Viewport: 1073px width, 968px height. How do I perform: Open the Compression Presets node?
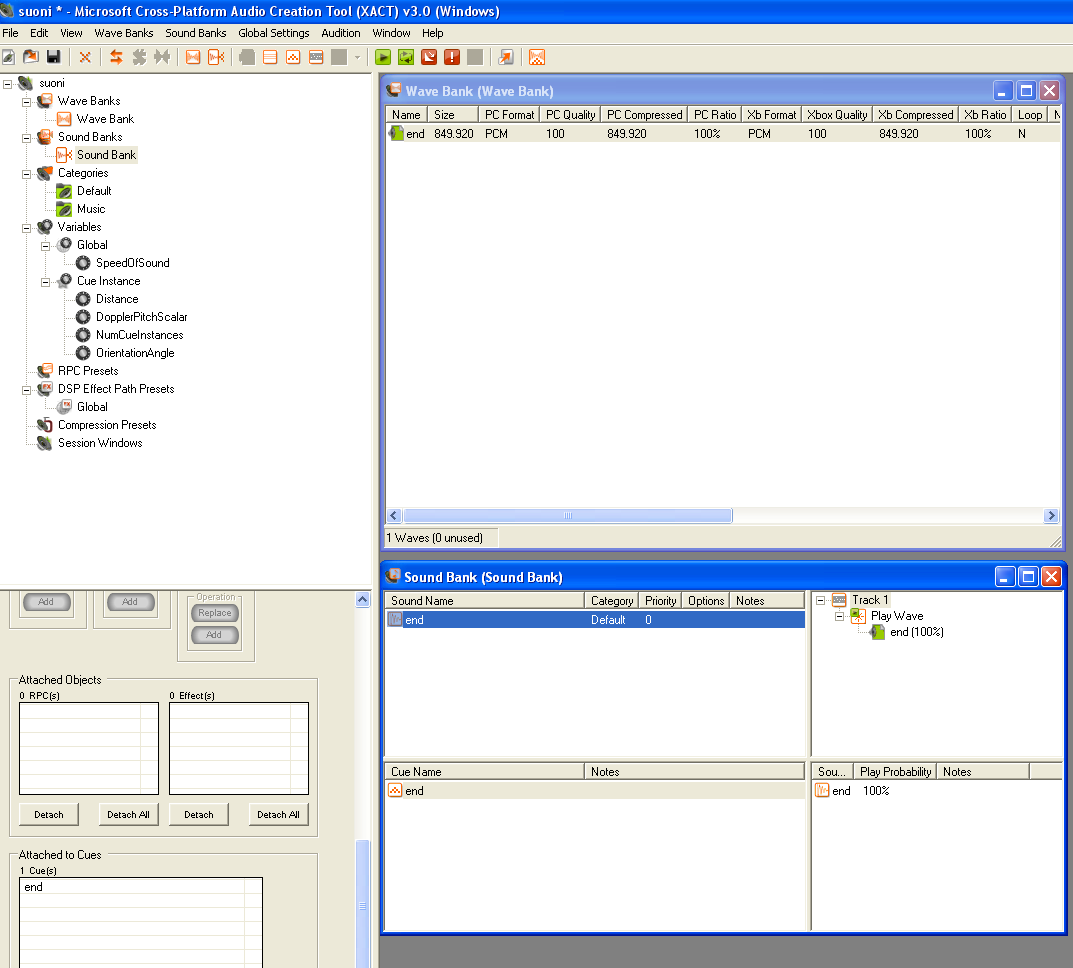click(x=107, y=425)
